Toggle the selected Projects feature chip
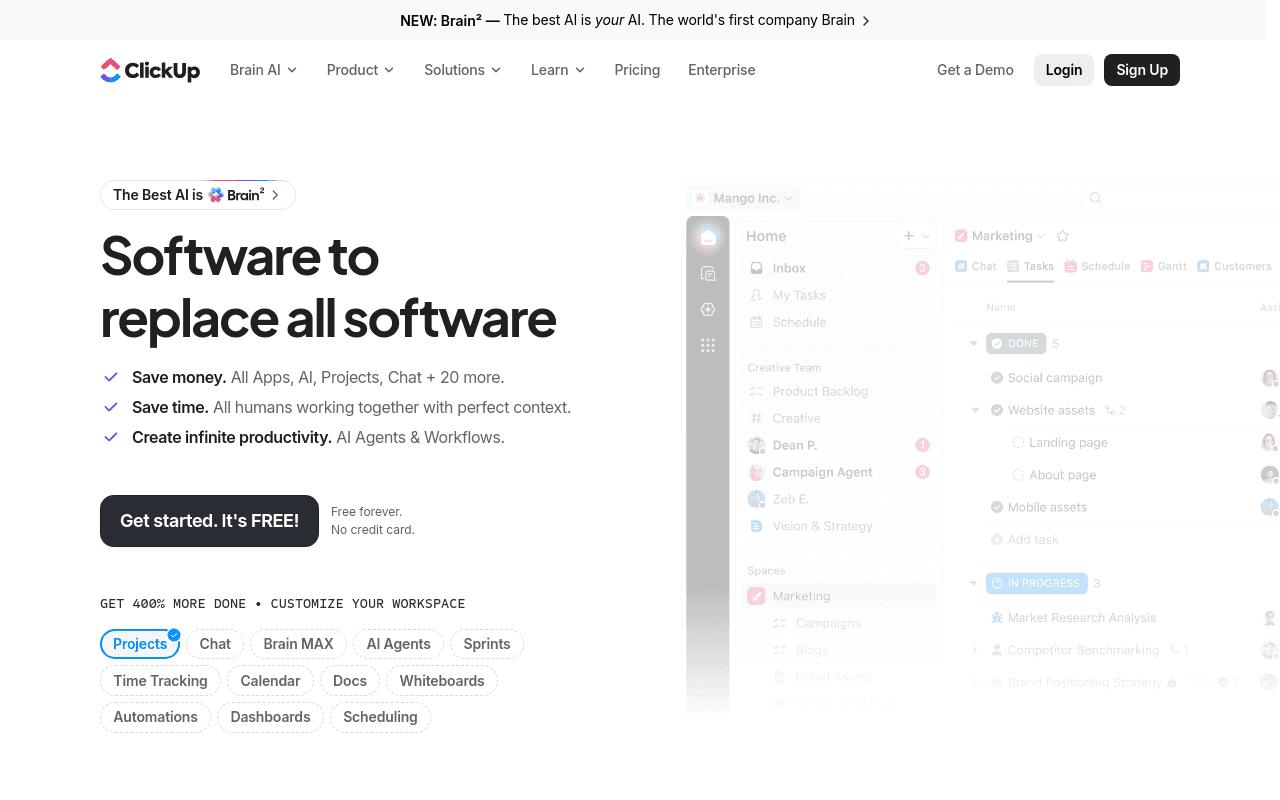This screenshot has height=800, width=1280. [140, 644]
